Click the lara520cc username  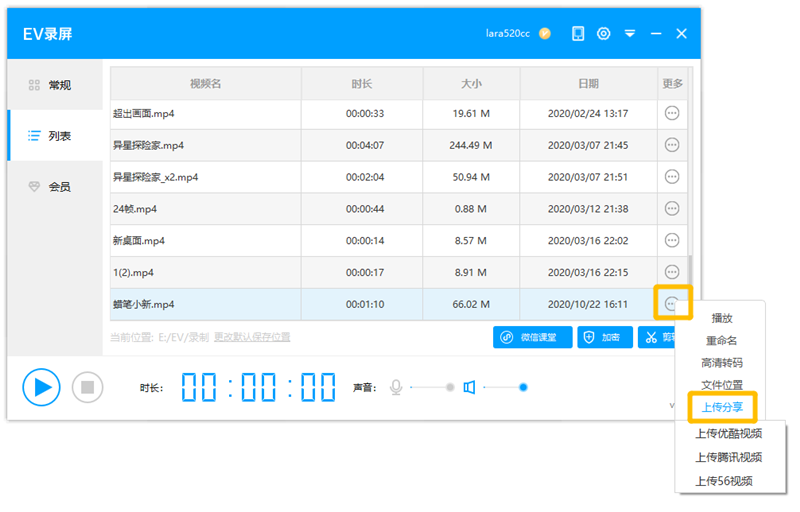point(508,34)
